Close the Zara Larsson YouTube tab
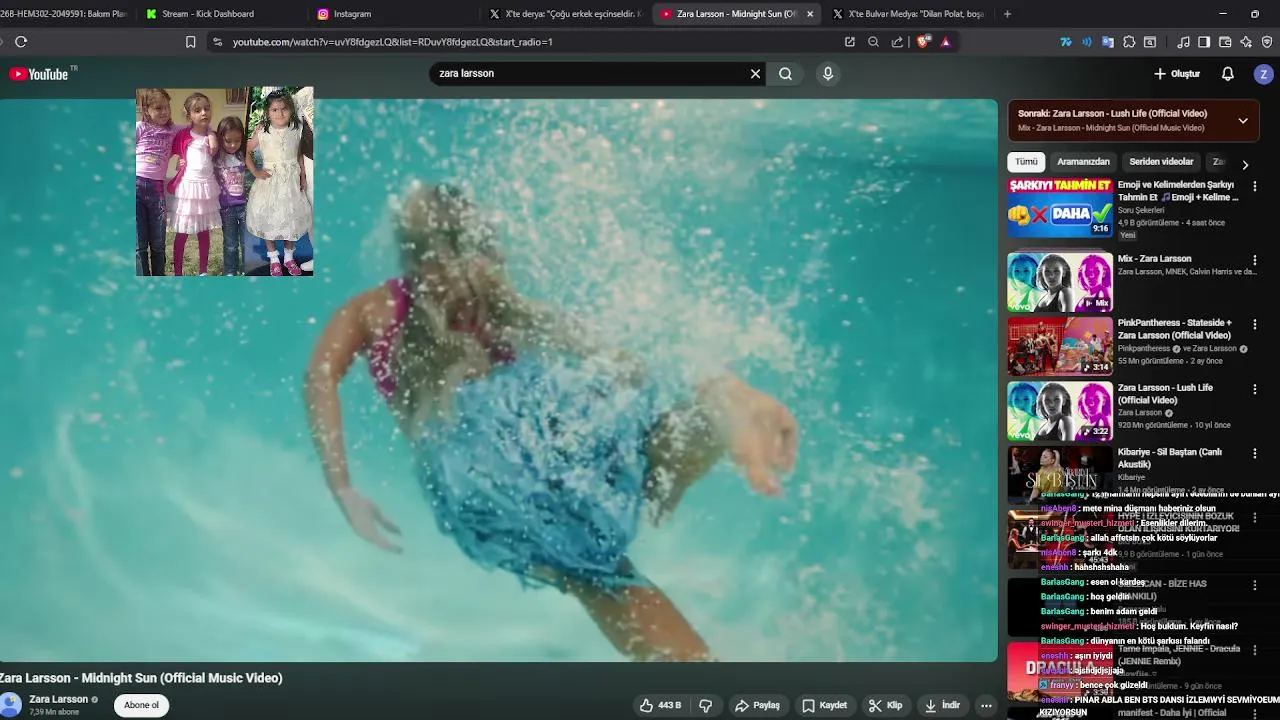 coord(810,14)
